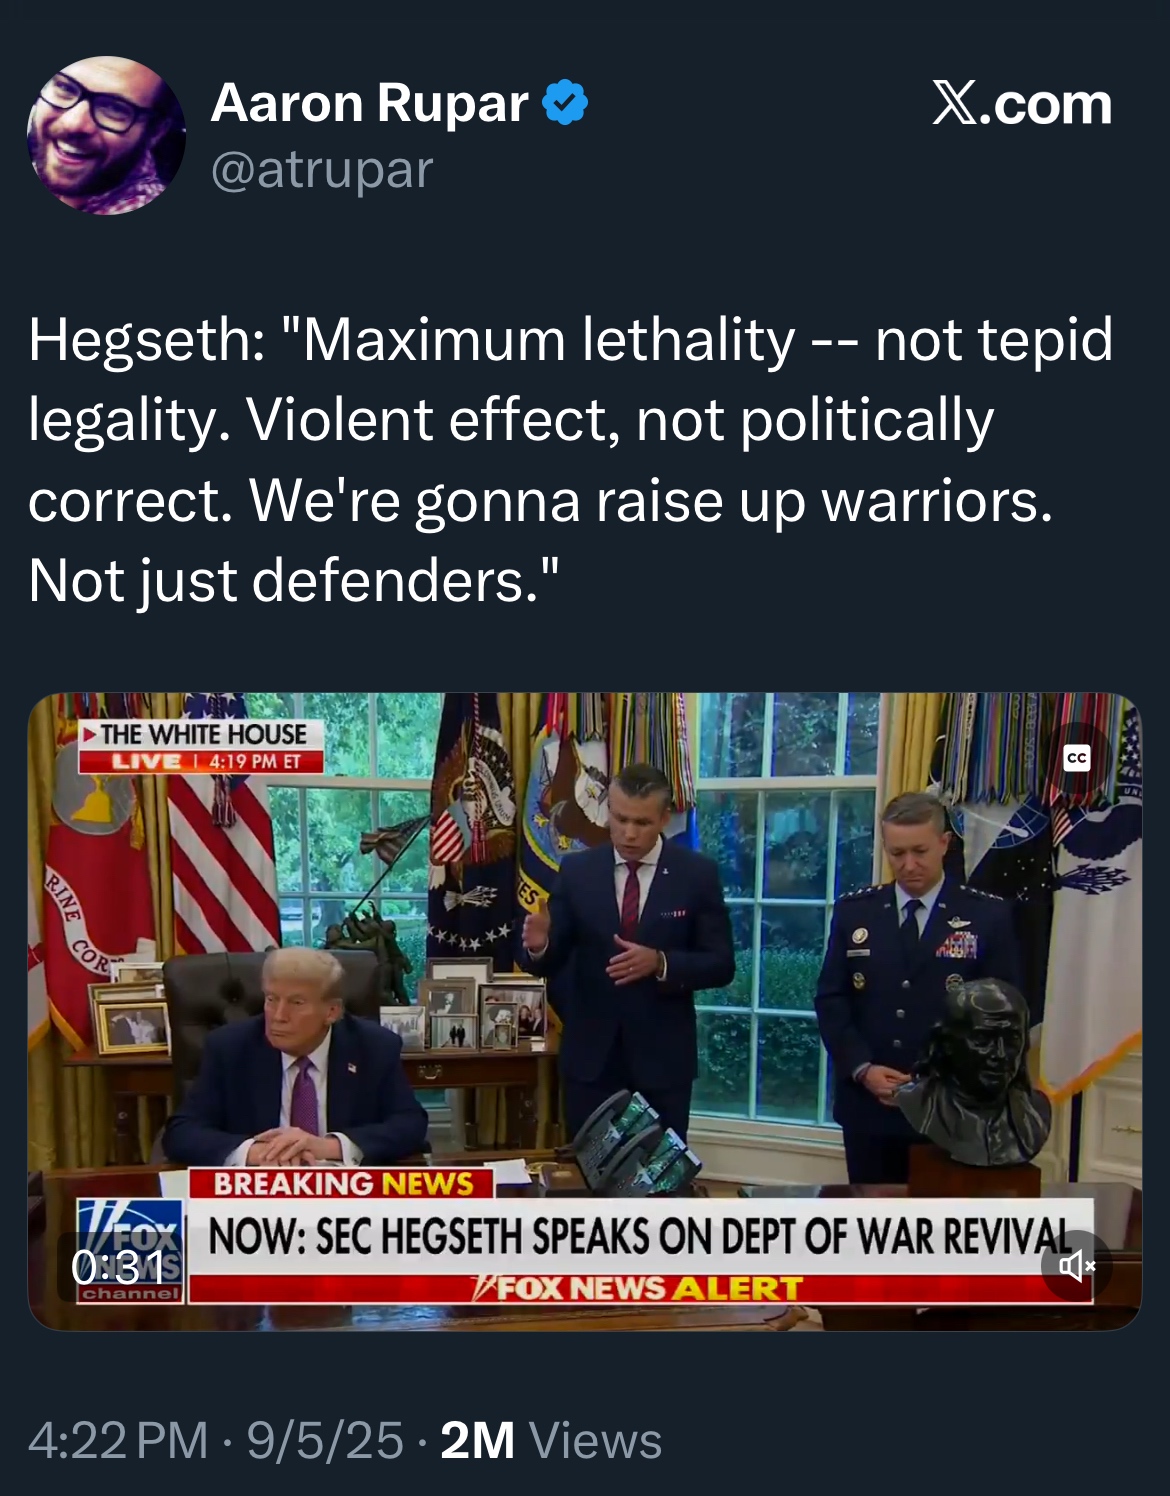The height and width of the screenshot is (1496, 1170).
Task: Select the Aaron Rupar display name
Action: tap(369, 103)
